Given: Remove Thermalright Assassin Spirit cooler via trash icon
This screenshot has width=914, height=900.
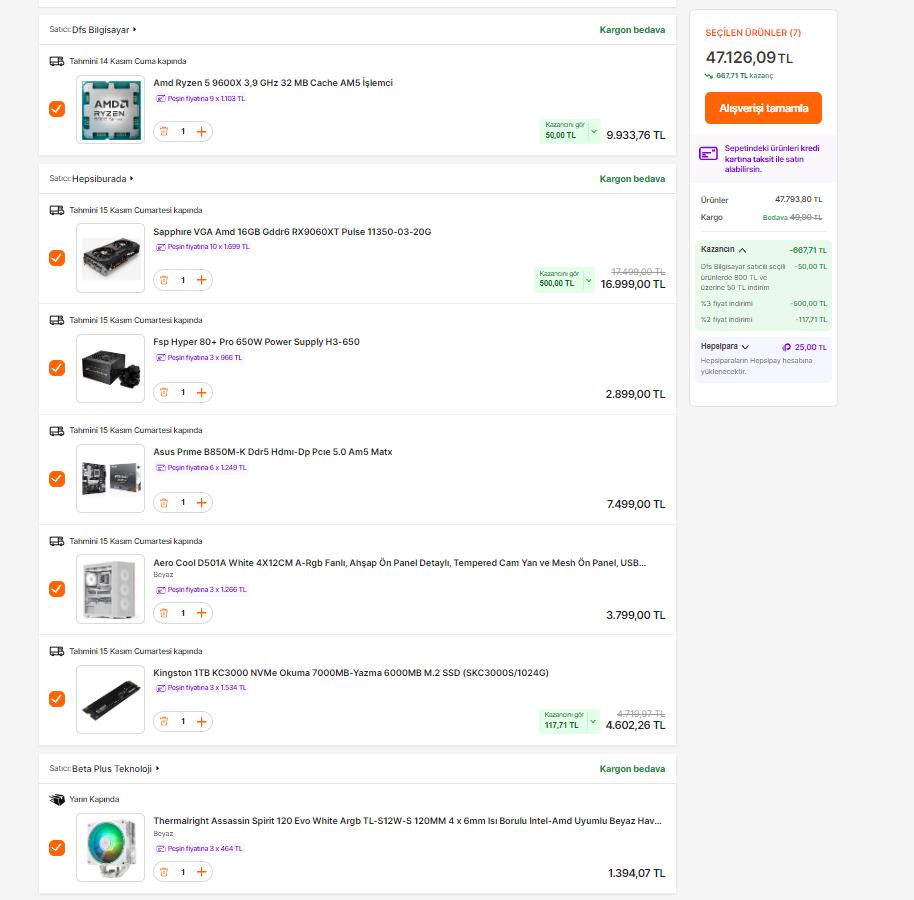Looking at the screenshot, I should pyautogui.click(x=164, y=872).
